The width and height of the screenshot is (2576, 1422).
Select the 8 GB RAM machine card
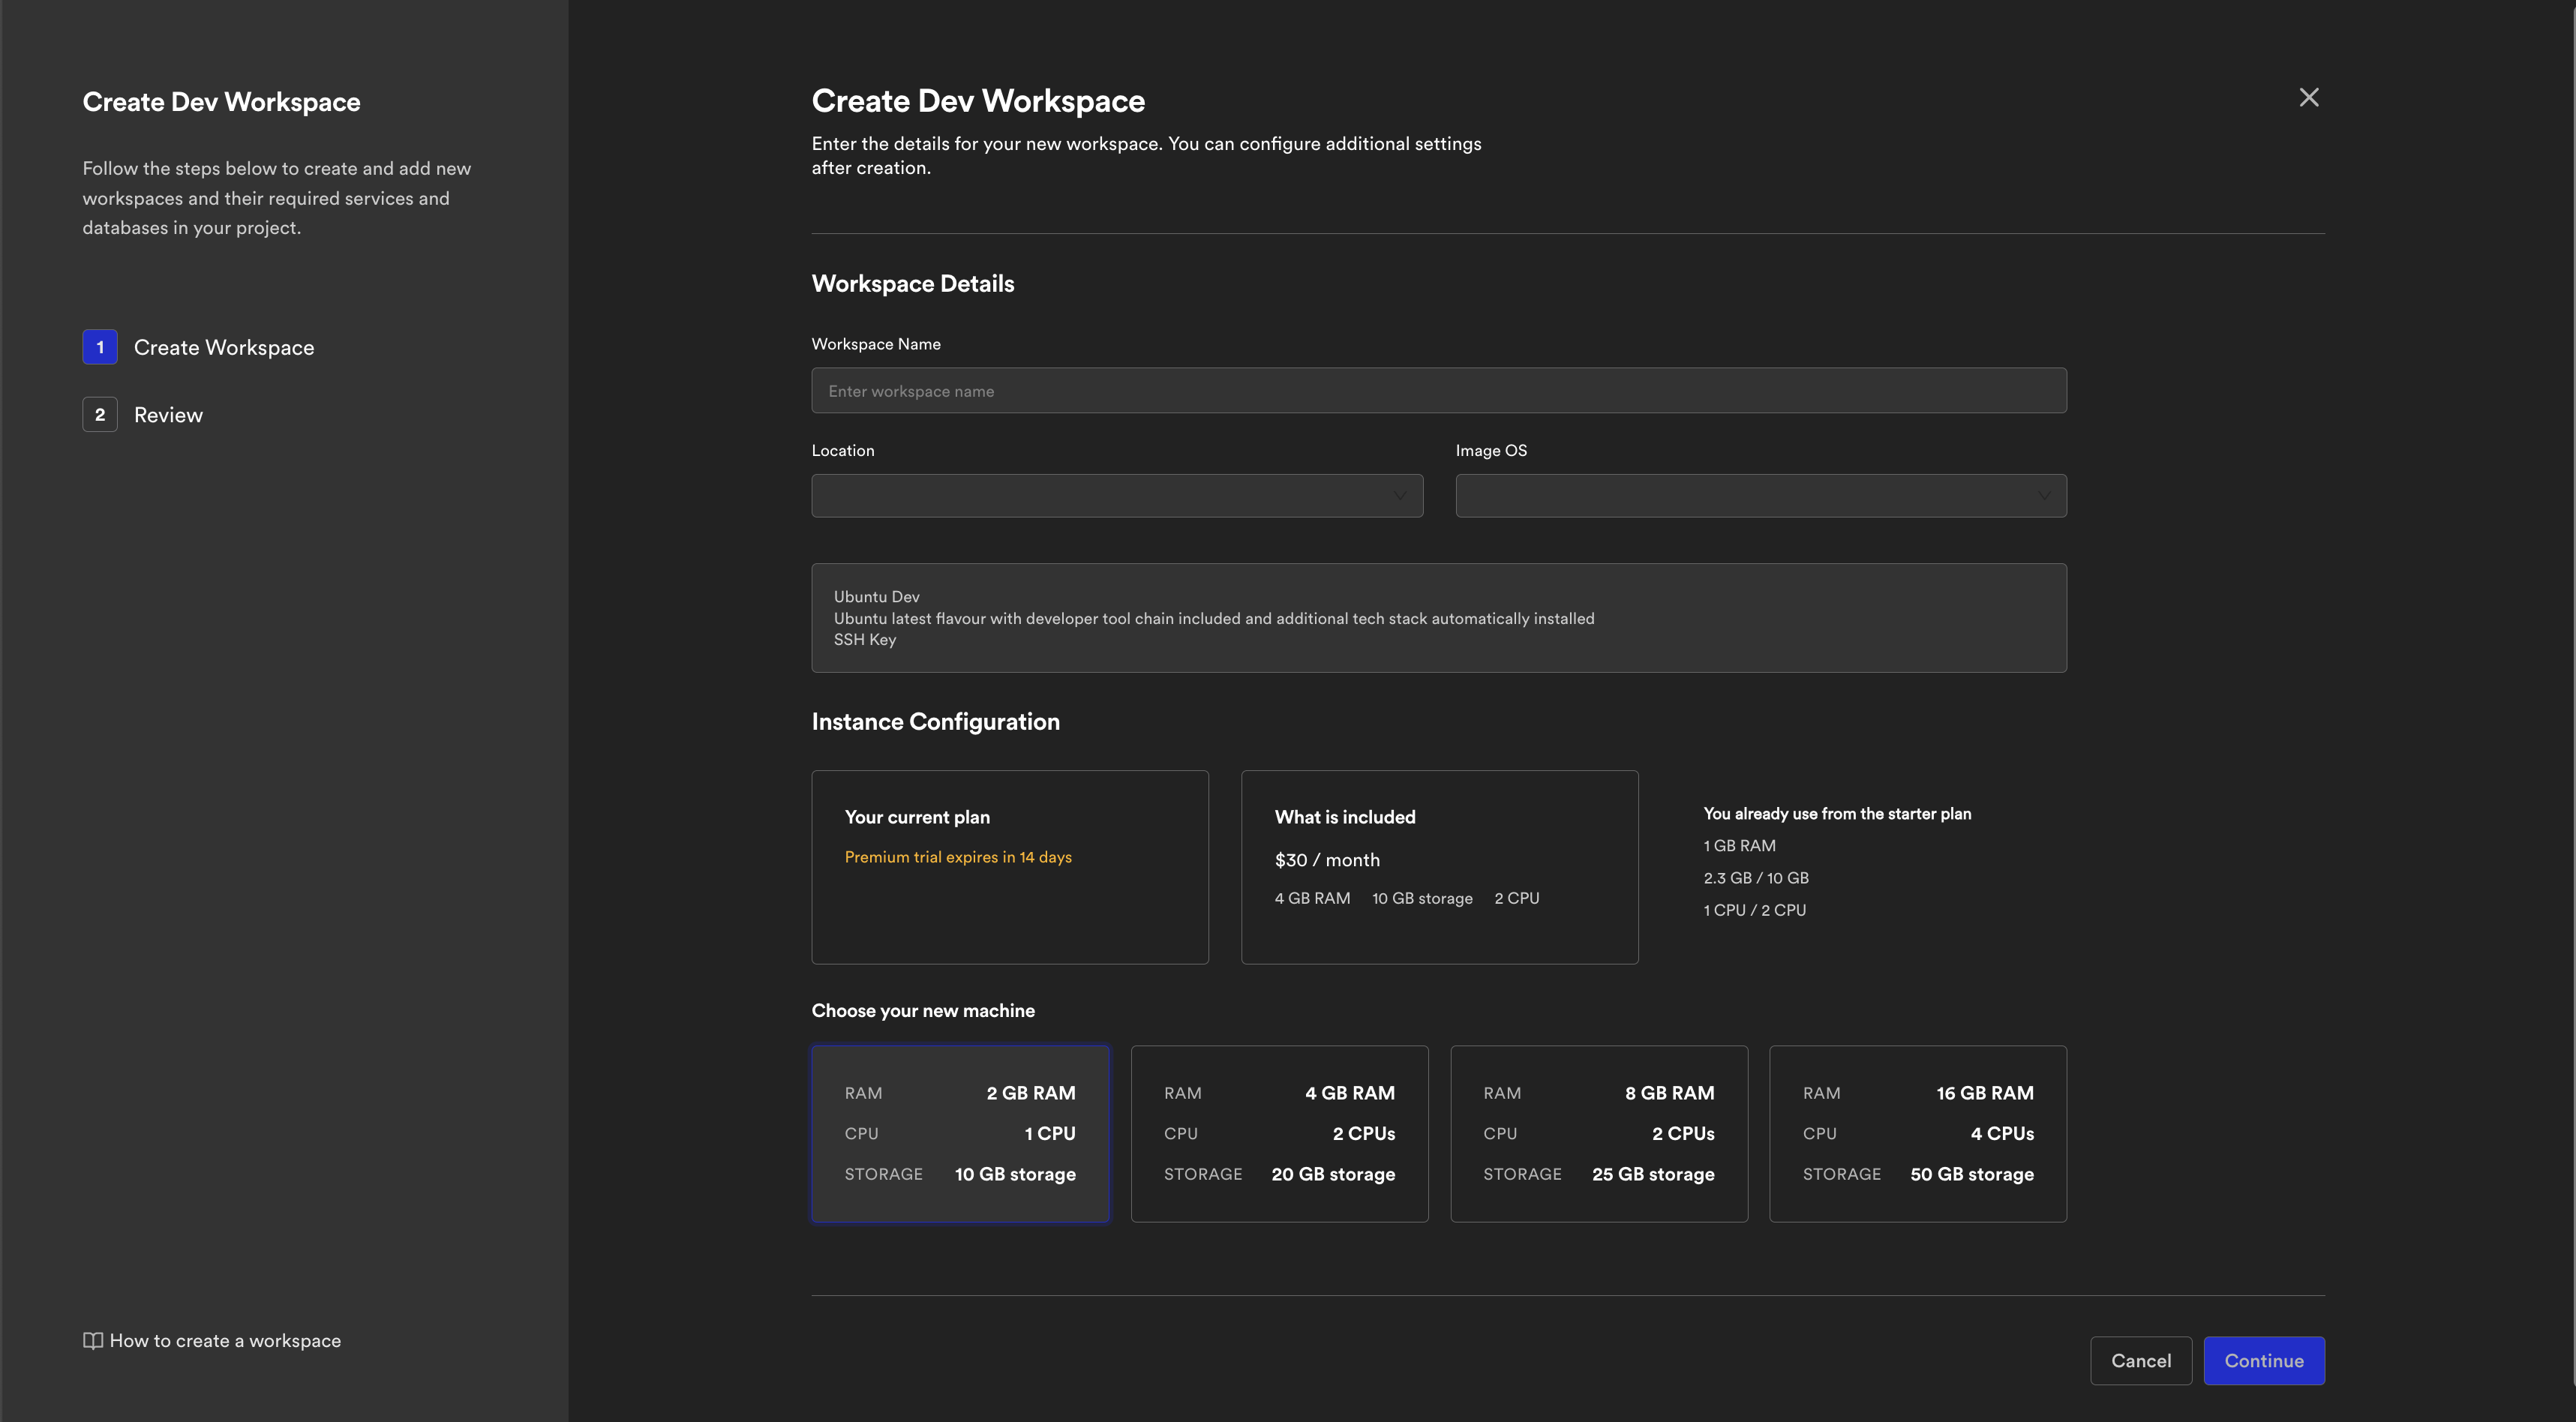[x=1598, y=1134]
